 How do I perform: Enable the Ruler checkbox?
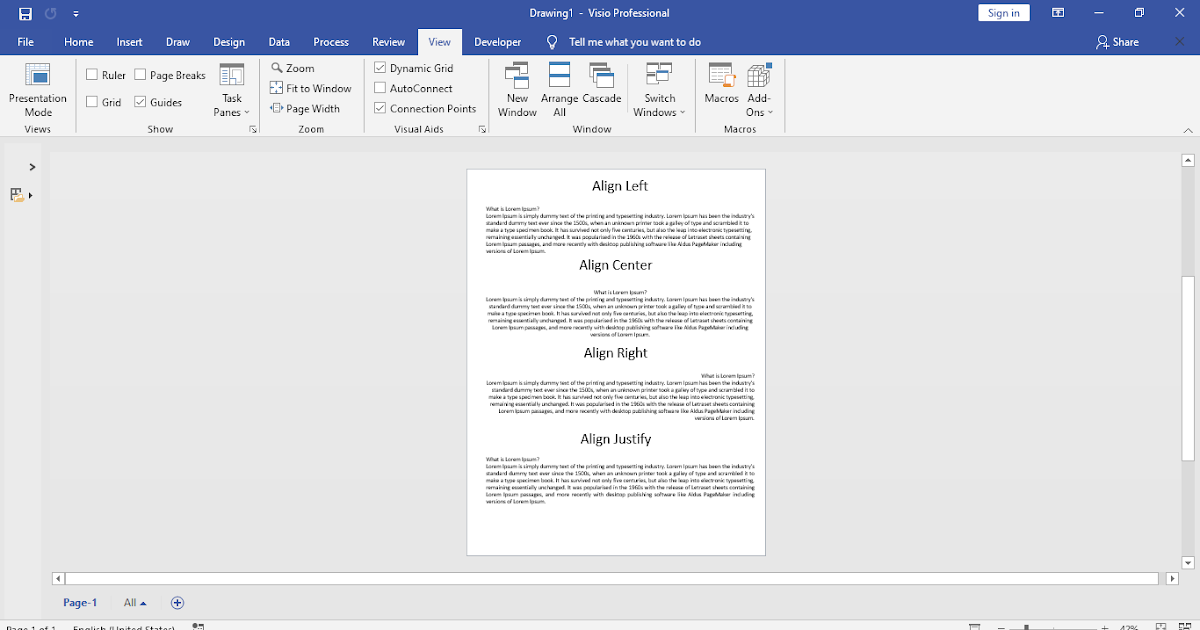(90, 74)
